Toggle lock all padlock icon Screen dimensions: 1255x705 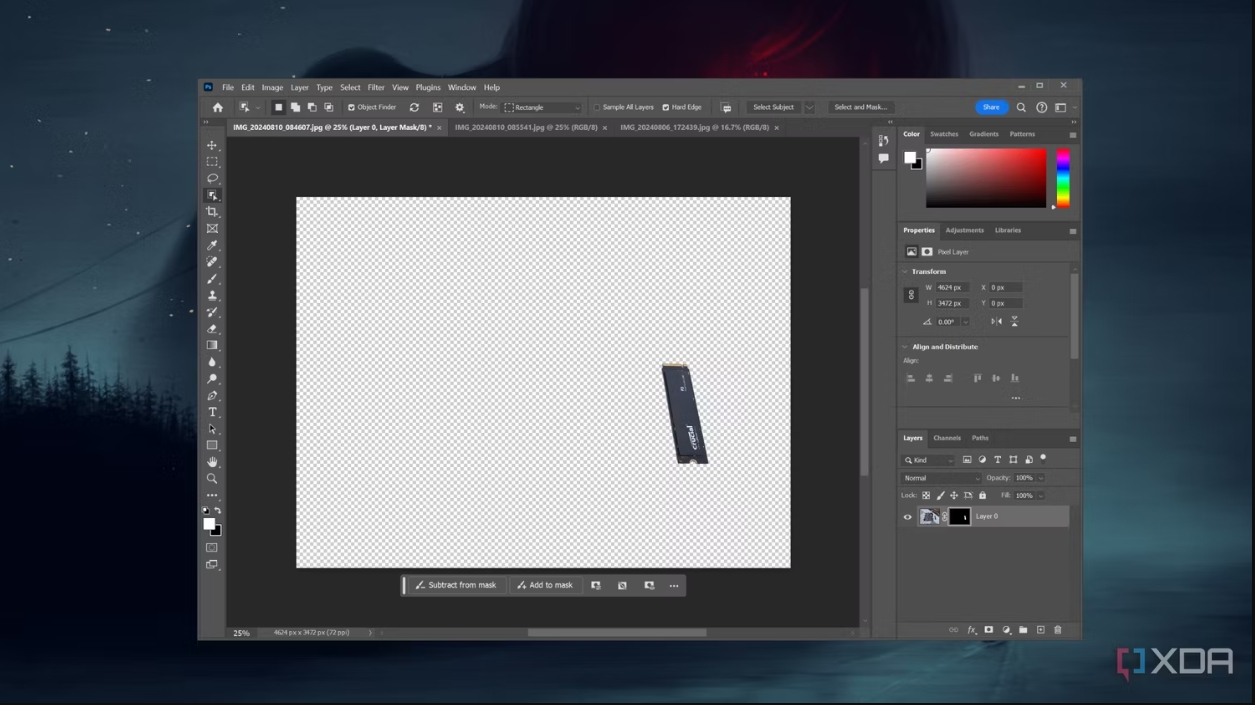(x=982, y=495)
